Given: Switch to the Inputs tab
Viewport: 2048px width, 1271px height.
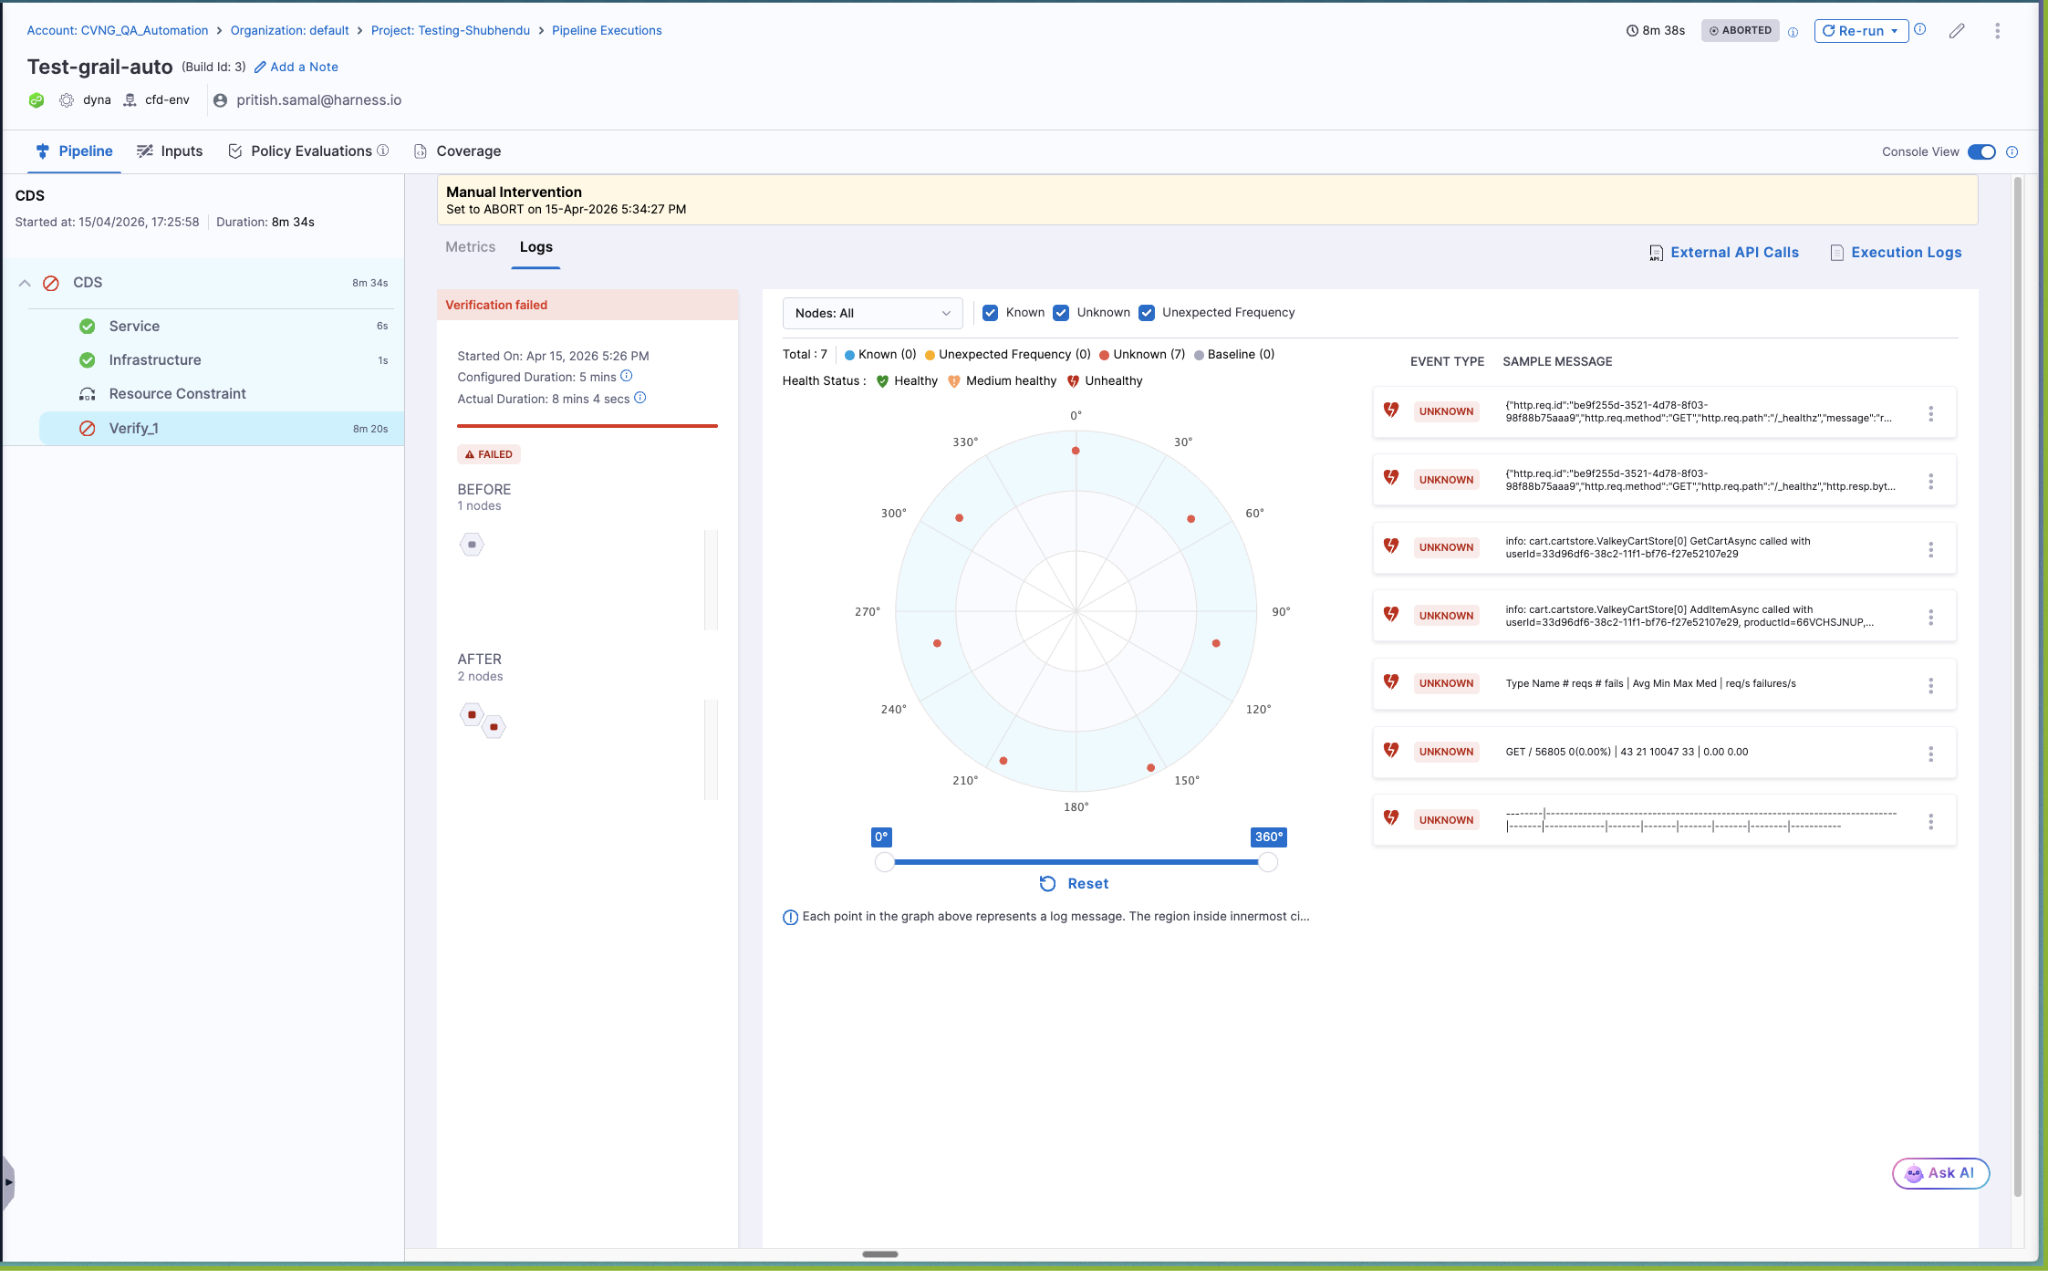Looking at the screenshot, I should (170, 151).
